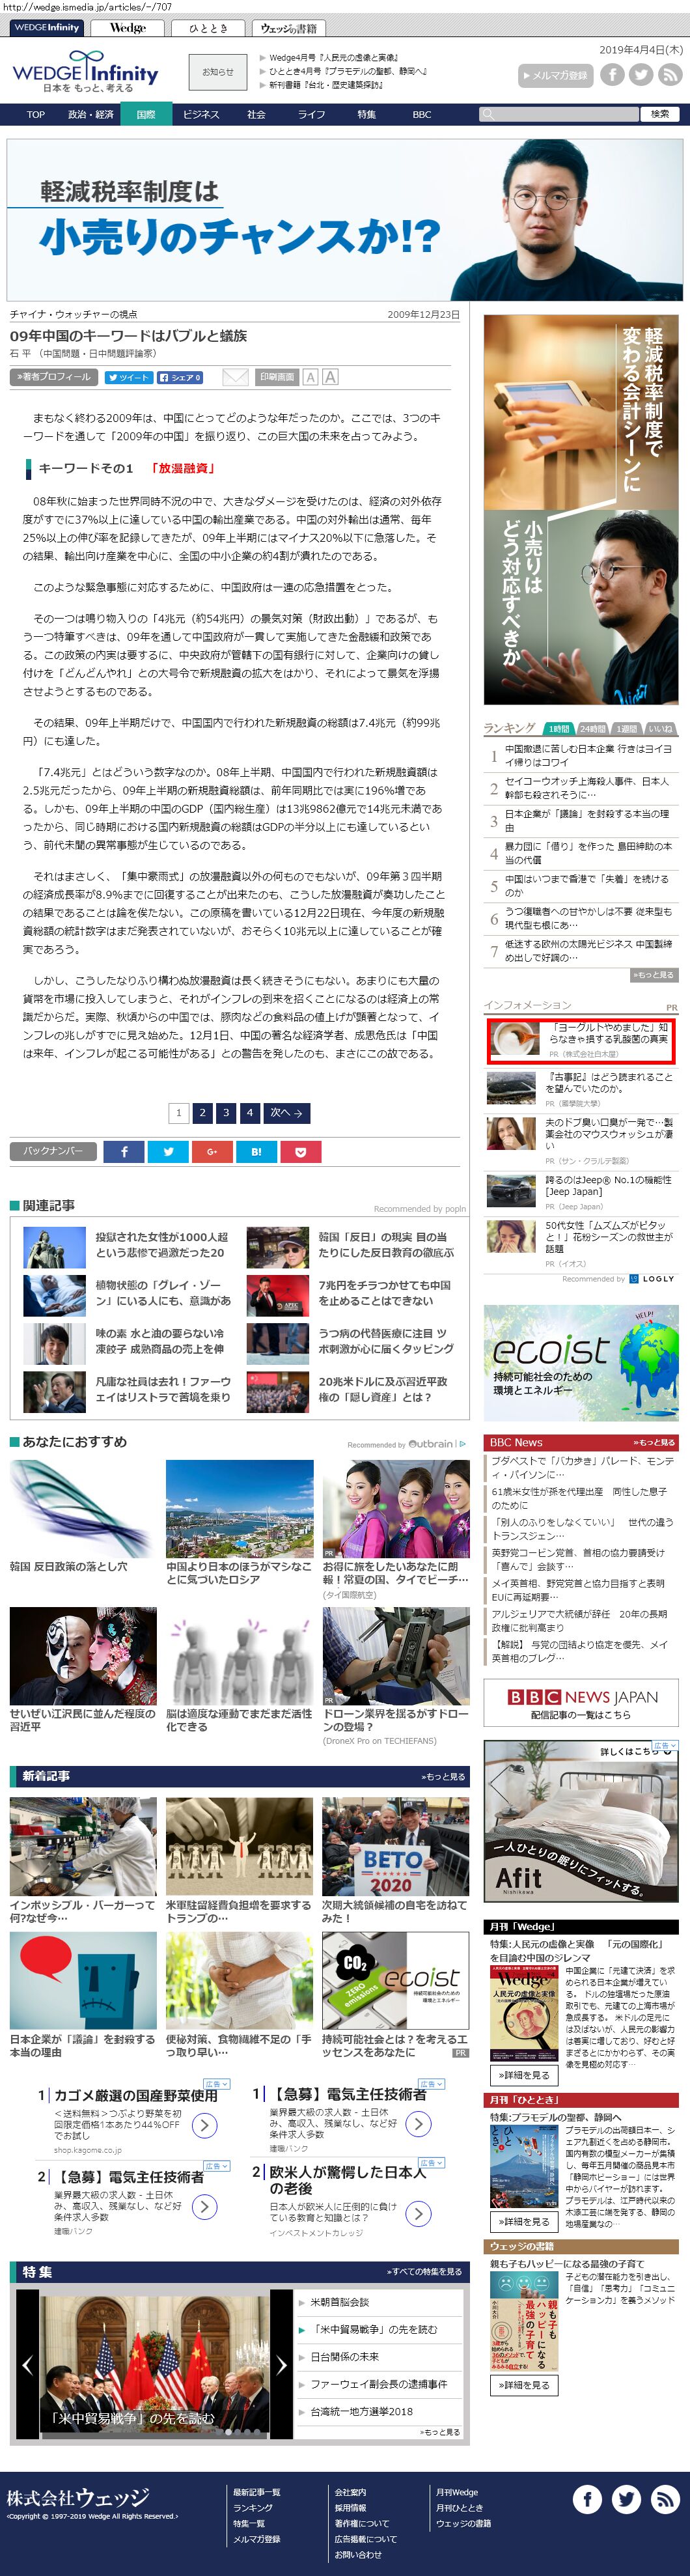The width and height of the screenshot is (690, 2576).
Task: Select larger font size A icon
Action: point(330,377)
